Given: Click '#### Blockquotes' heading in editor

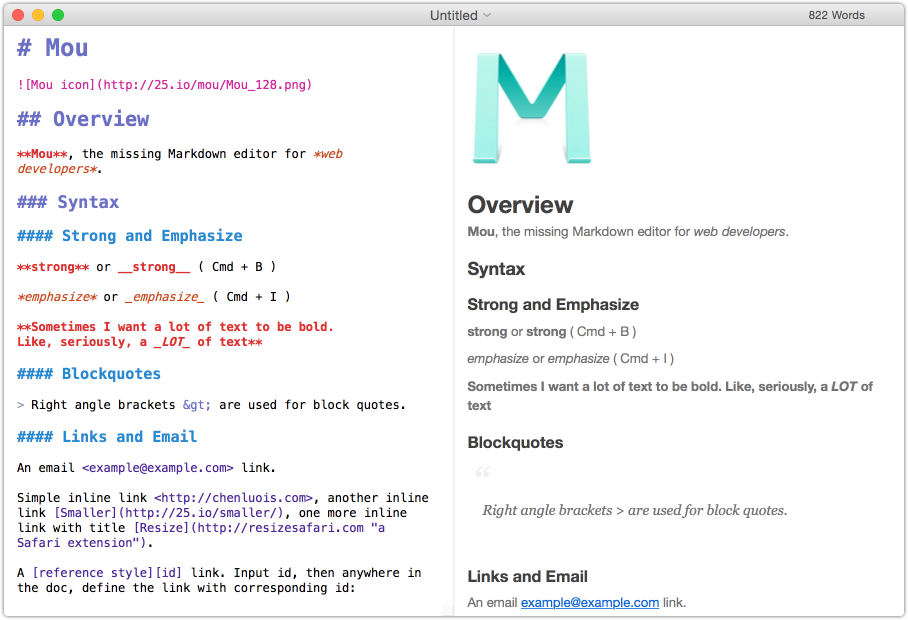Looking at the screenshot, I should [x=89, y=373].
